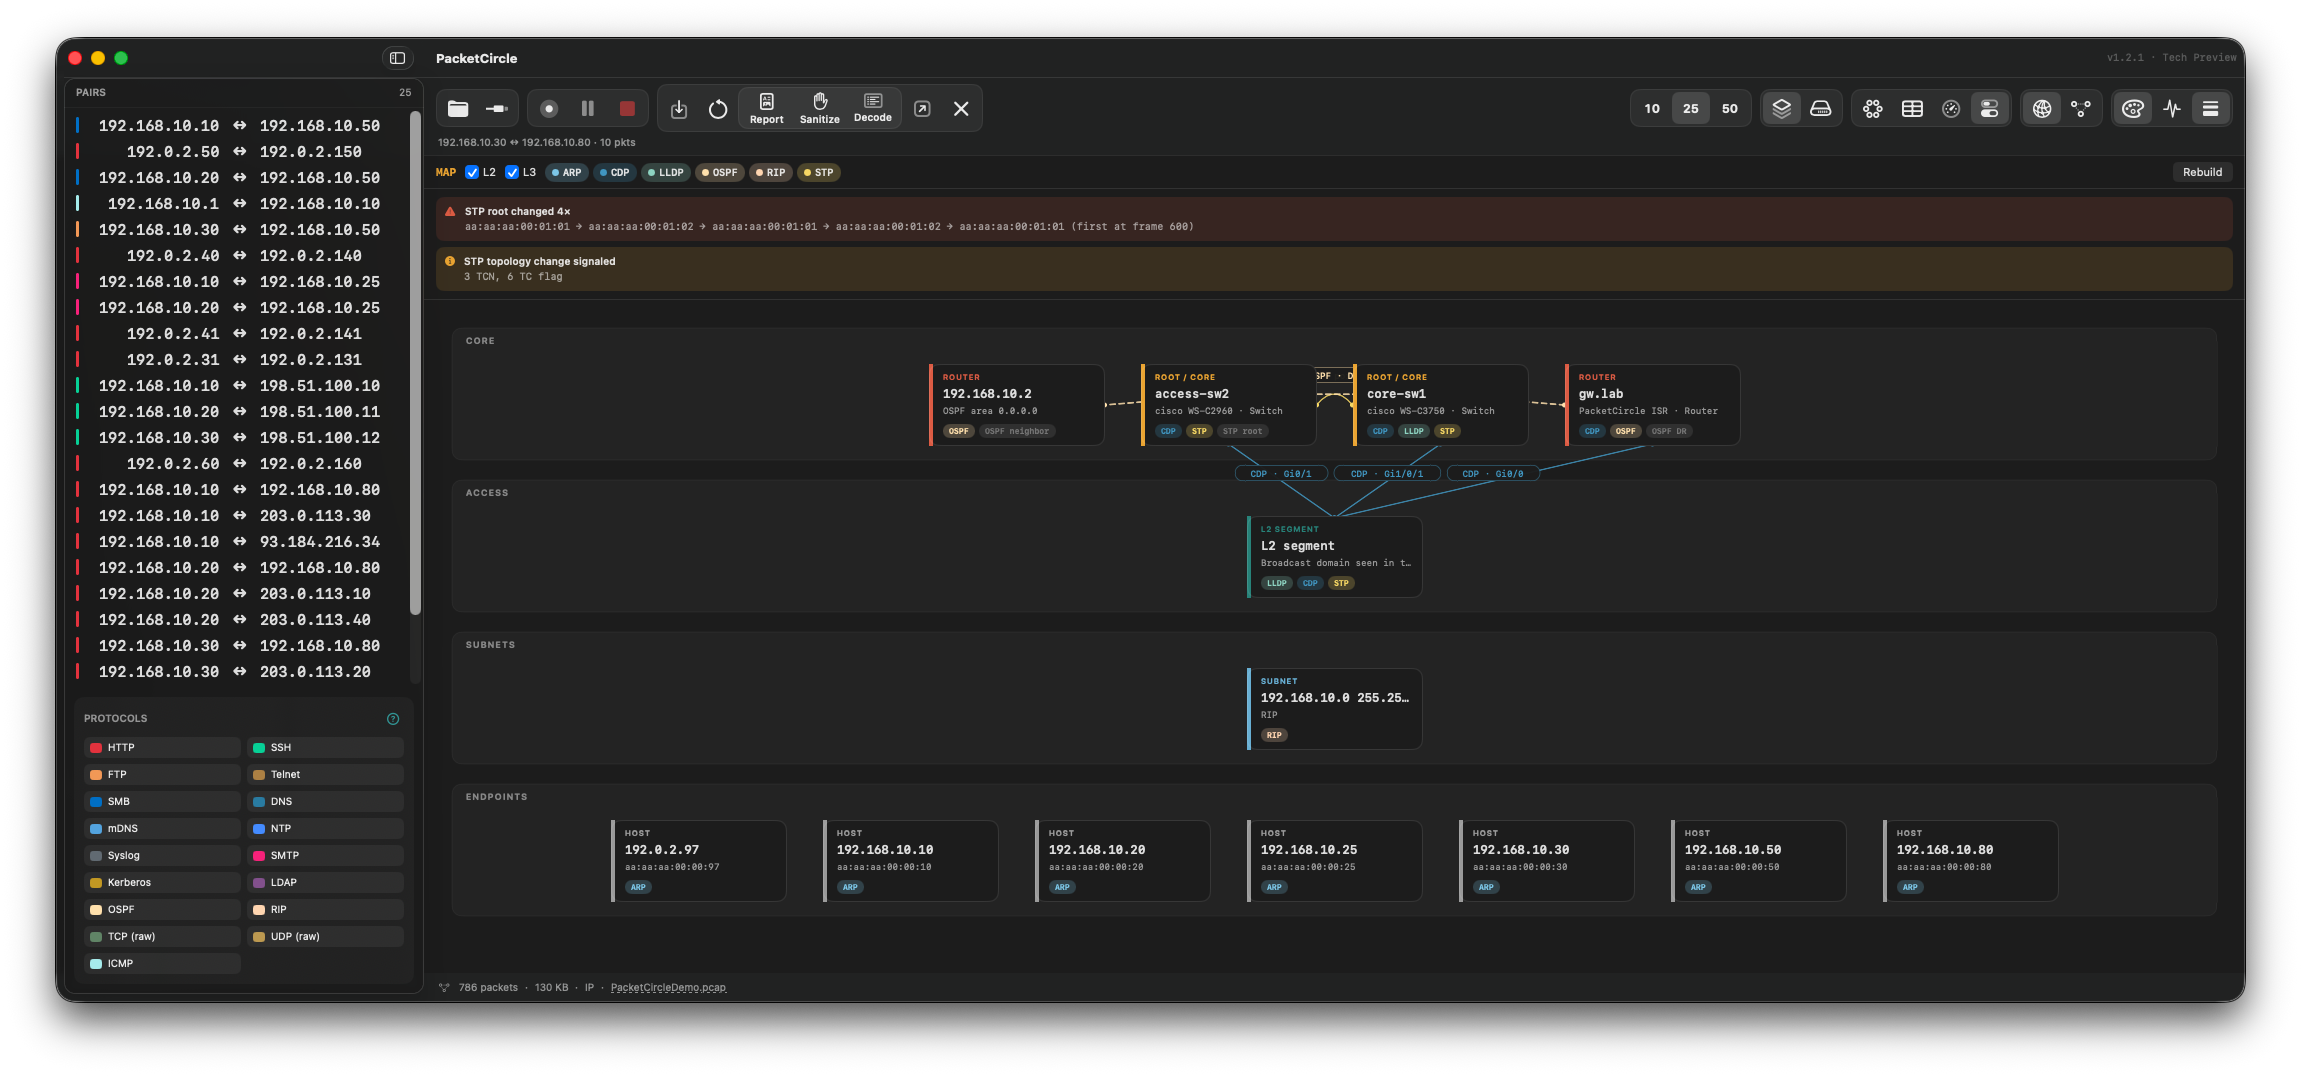This screenshot has width=2301, height=1076.
Task: Click the hard drive device icon
Action: (x=1821, y=108)
